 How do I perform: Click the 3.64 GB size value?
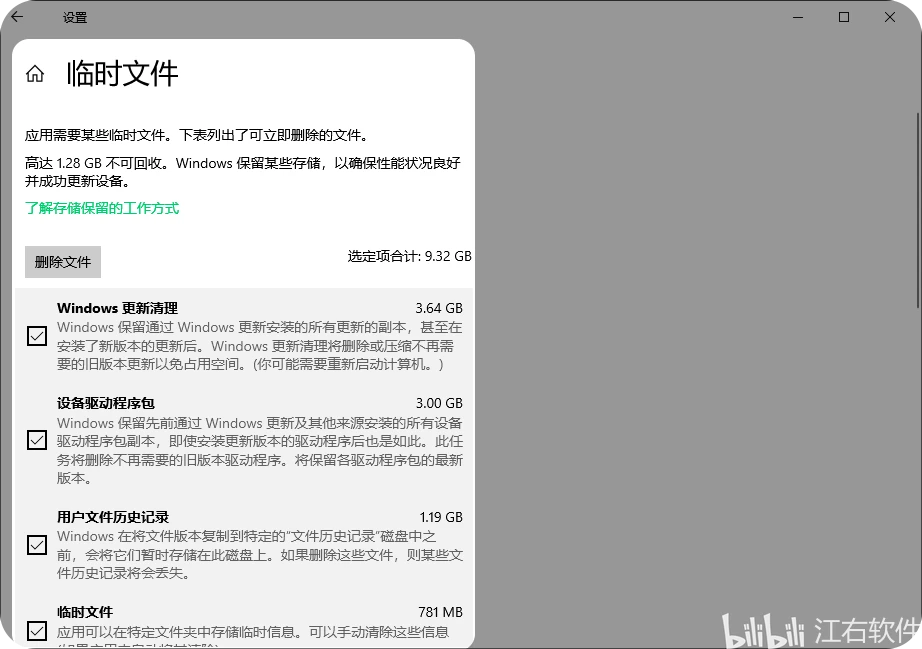(x=439, y=308)
